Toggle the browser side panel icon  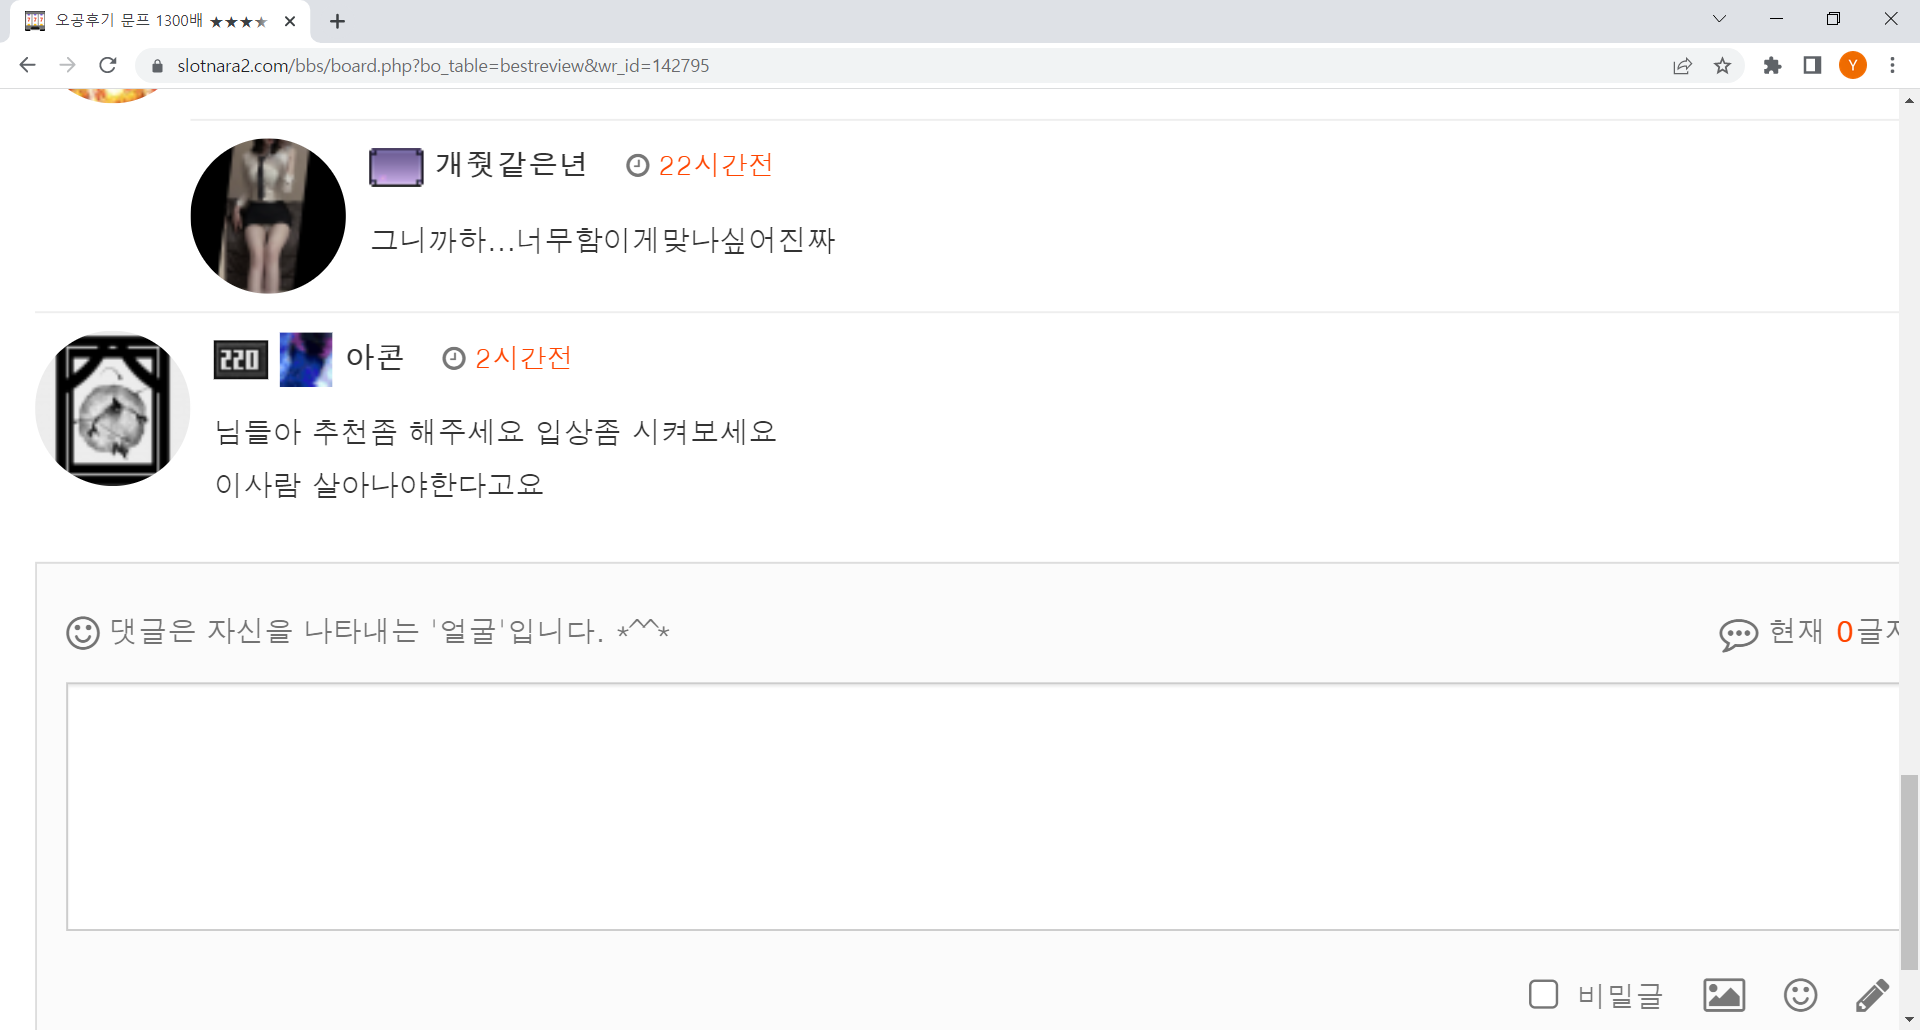pos(1812,66)
